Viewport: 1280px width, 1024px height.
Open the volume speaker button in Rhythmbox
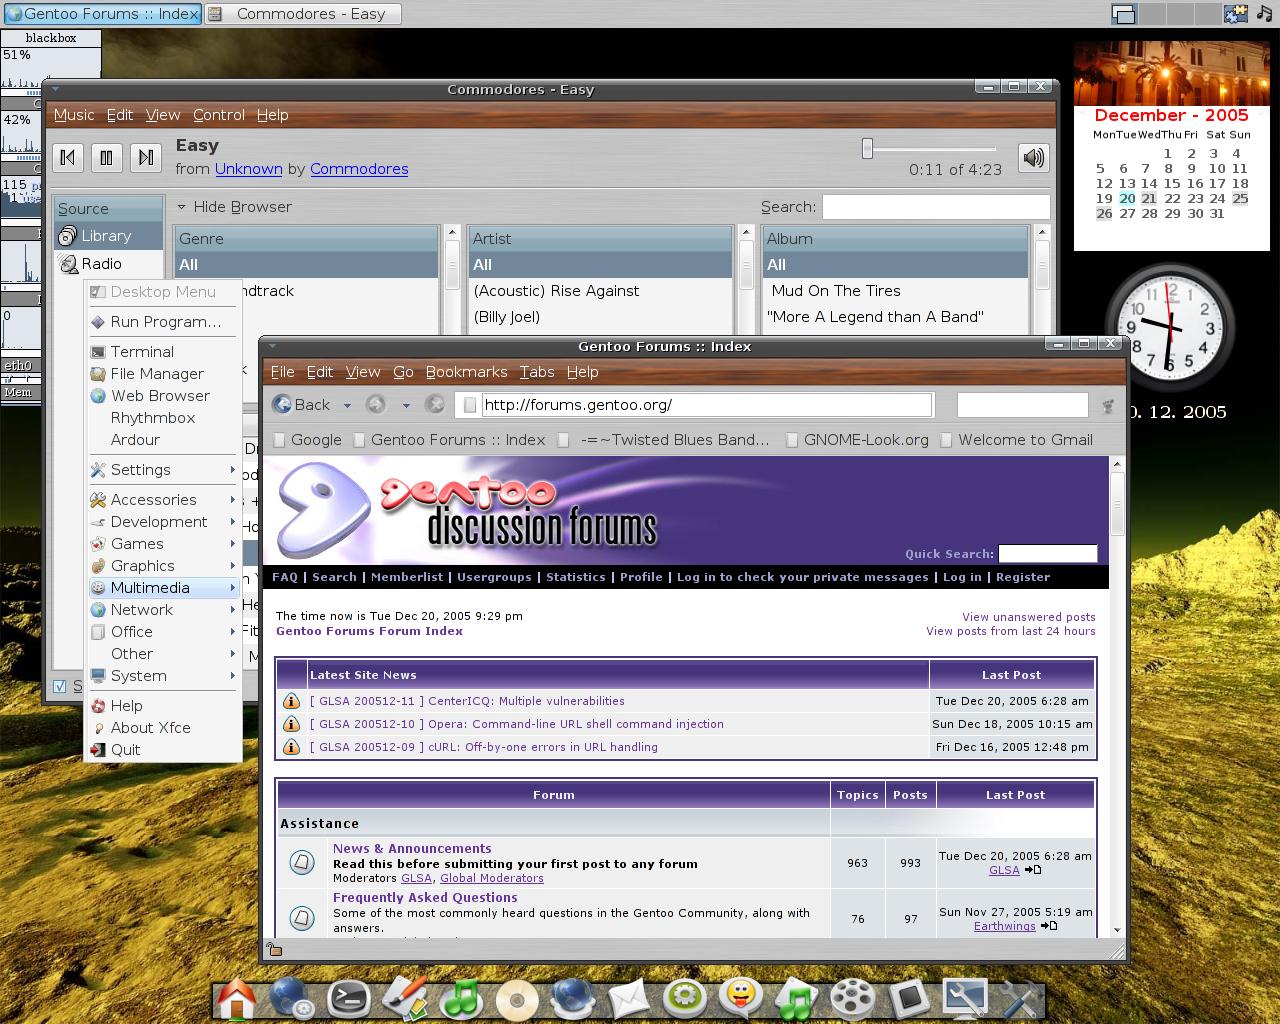tap(1033, 157)
